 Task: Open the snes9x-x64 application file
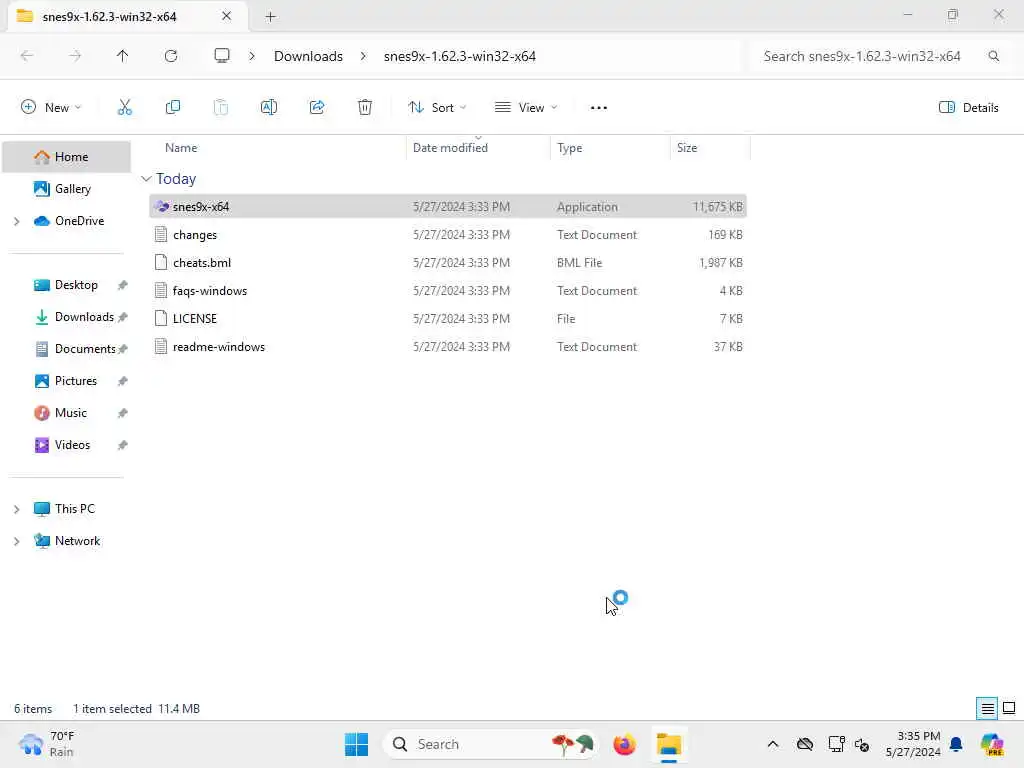(x=447, y=206)
